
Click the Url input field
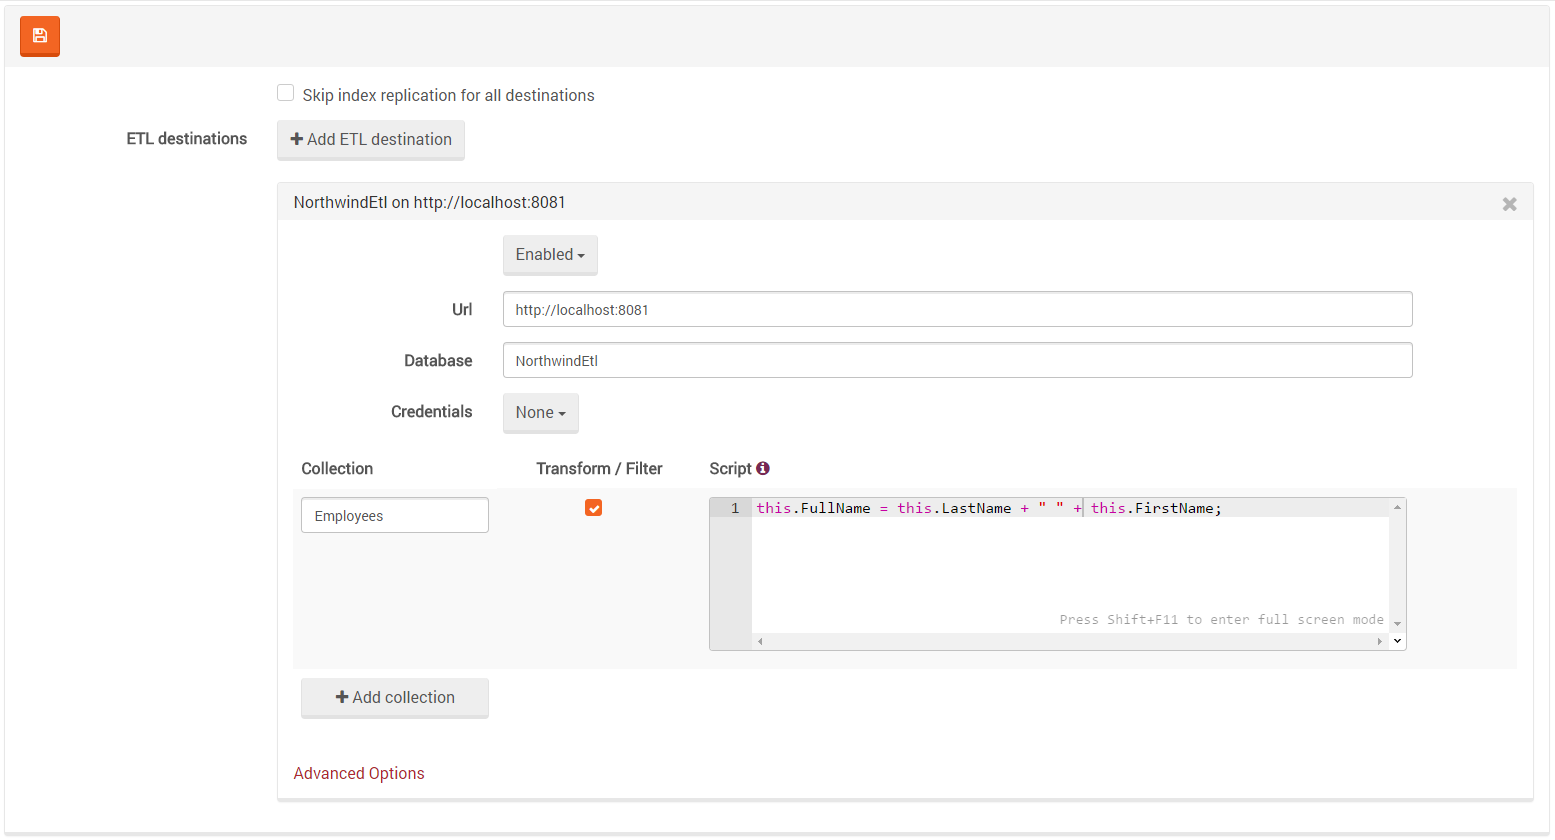point(957,309)
